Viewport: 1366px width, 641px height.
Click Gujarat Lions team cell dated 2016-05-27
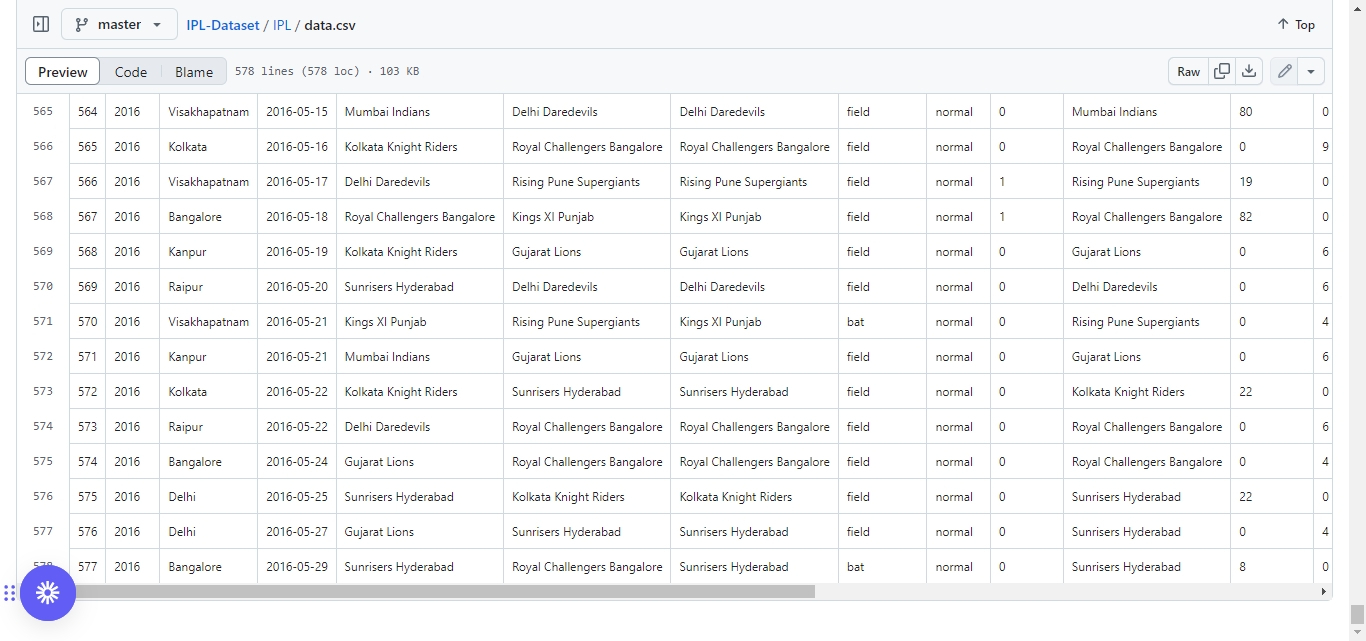[x=420, y=532]
